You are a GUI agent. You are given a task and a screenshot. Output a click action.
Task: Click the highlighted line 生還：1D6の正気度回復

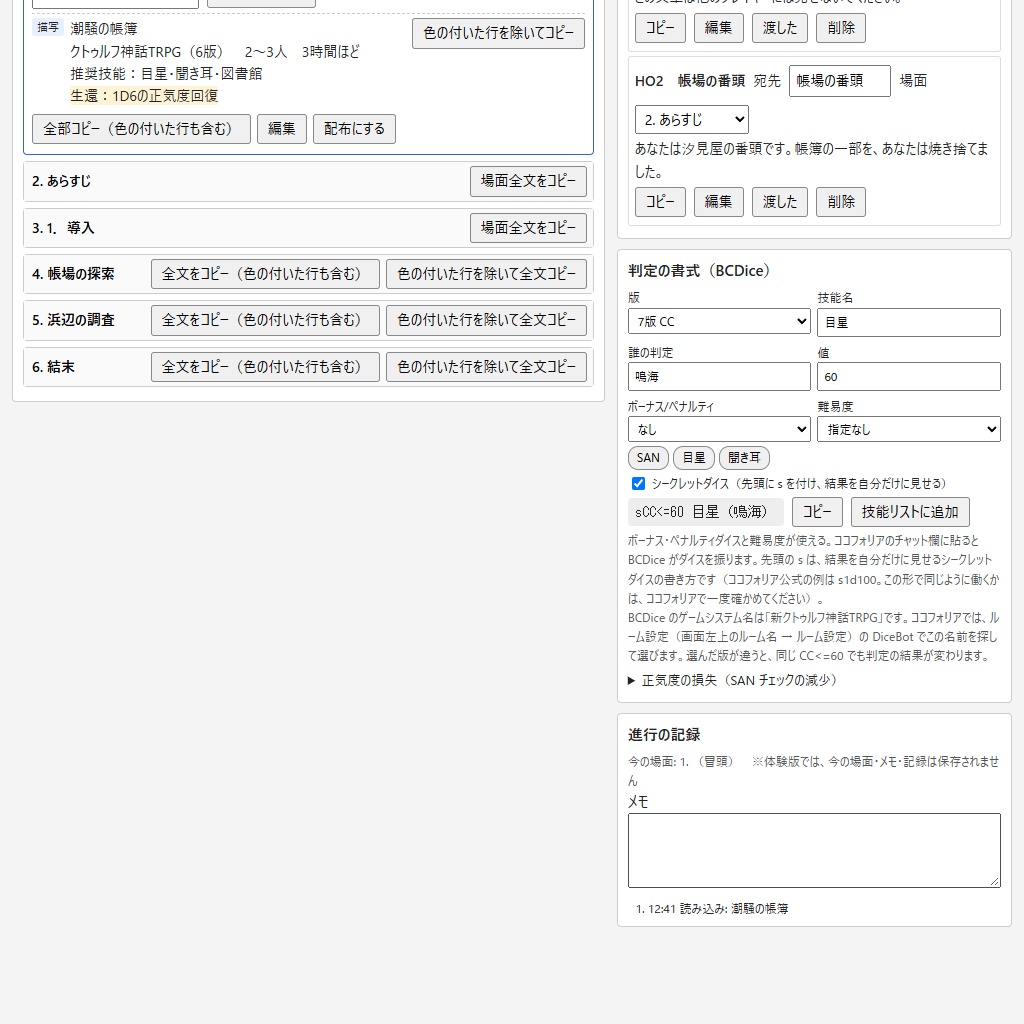(x=144, y=96)
